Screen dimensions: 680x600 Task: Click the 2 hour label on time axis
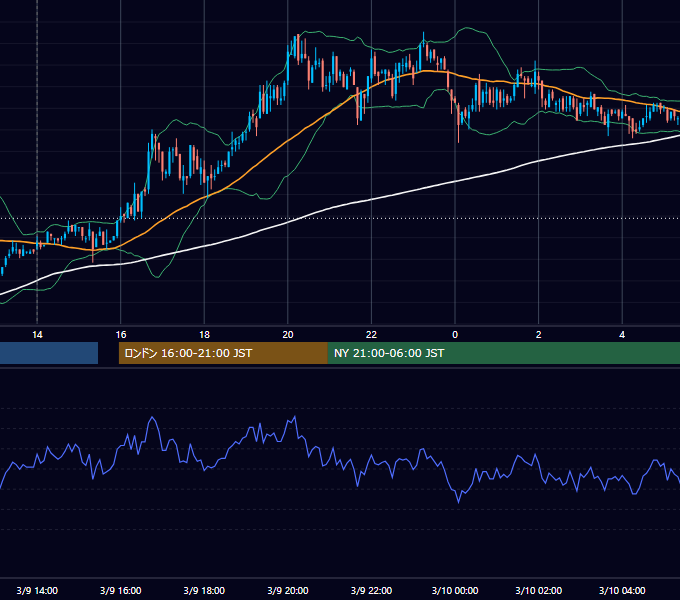539,335
